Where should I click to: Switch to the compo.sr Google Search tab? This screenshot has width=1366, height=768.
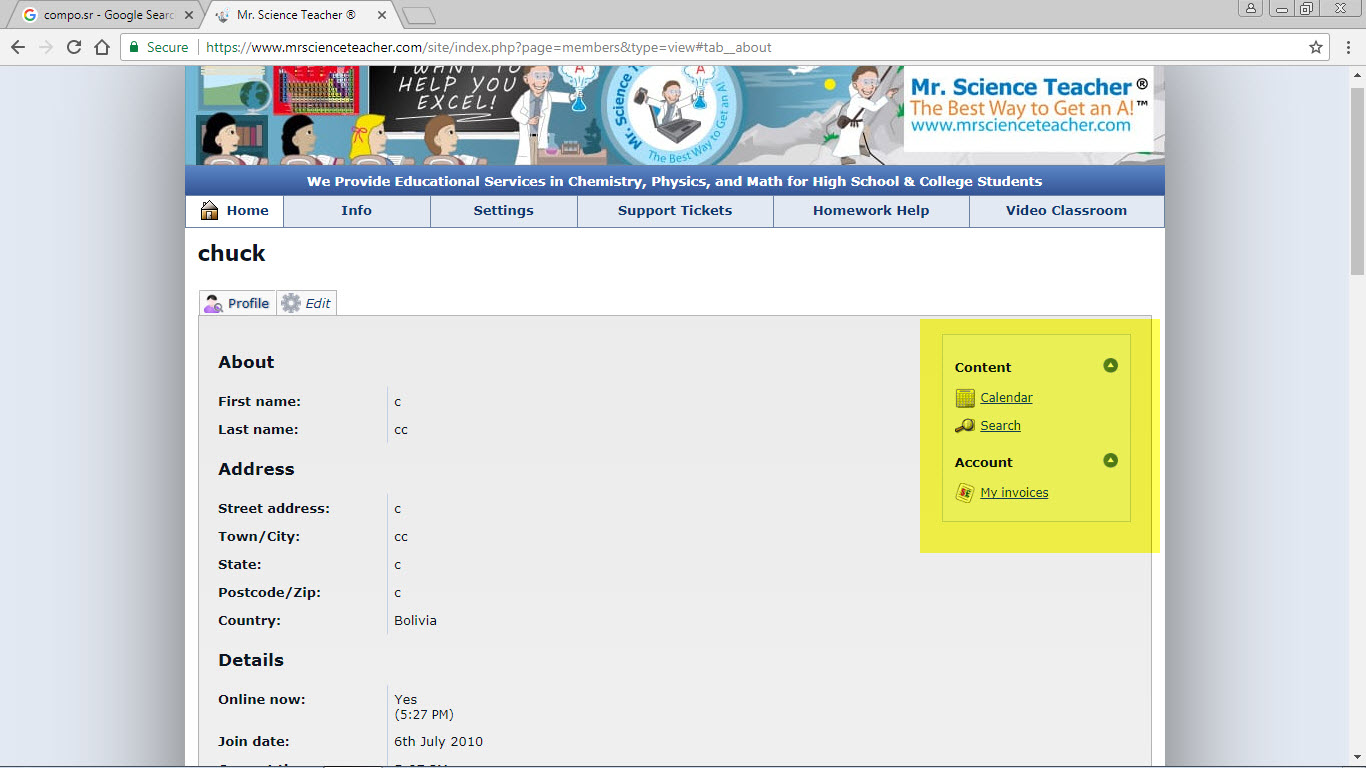pyautogui.click(x=105, y=15)
